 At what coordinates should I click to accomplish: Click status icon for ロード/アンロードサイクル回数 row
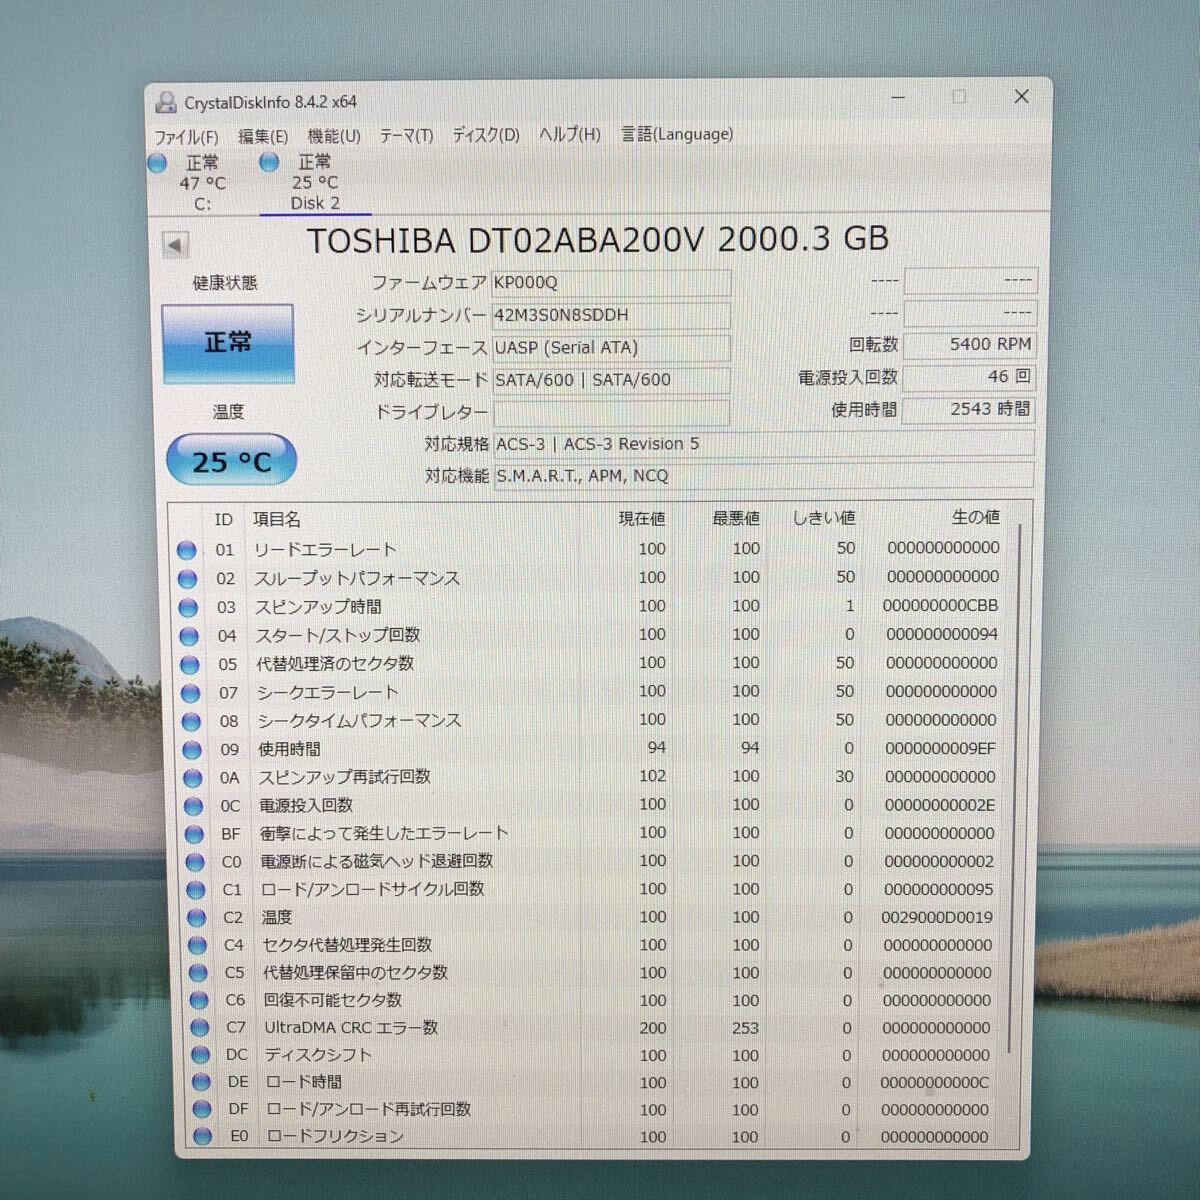(197, 890)
